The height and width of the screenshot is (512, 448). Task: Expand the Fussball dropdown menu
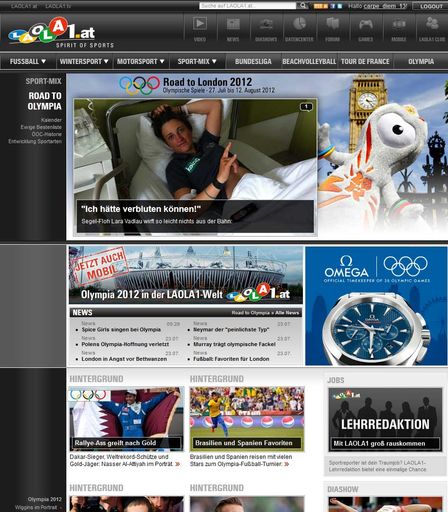(28, 61)
